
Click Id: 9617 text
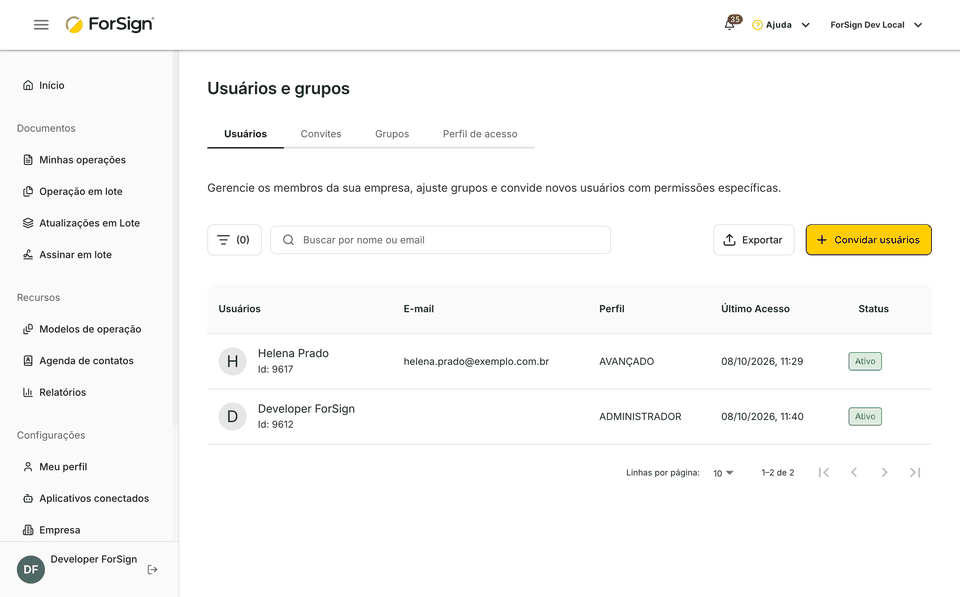[276, 370]
